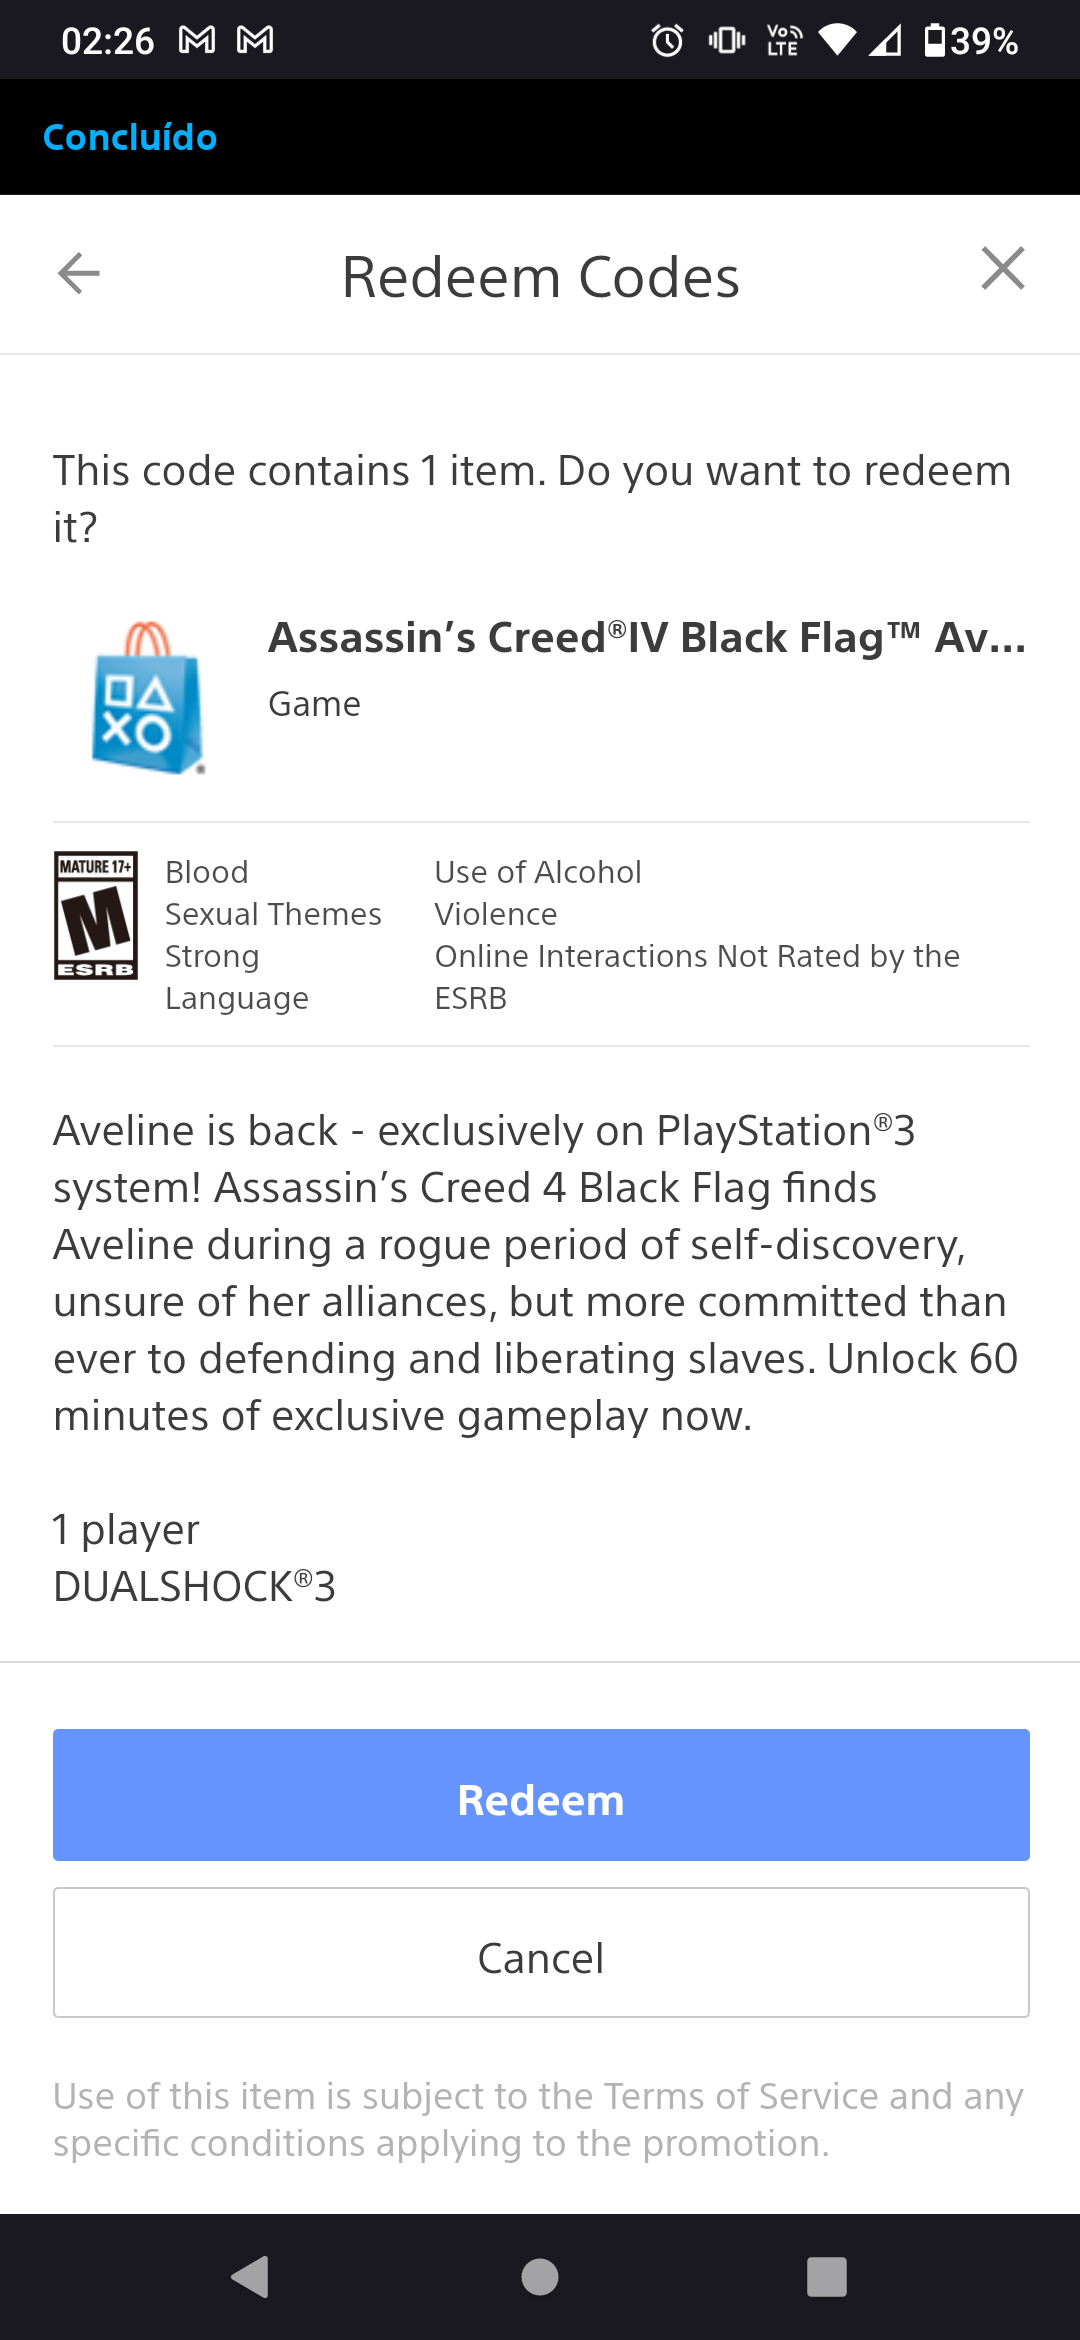Tap the vibrate mode status icon
Image resolution: width=1080 pixels, height=2340 pixels.
click(x=727, y=40)
